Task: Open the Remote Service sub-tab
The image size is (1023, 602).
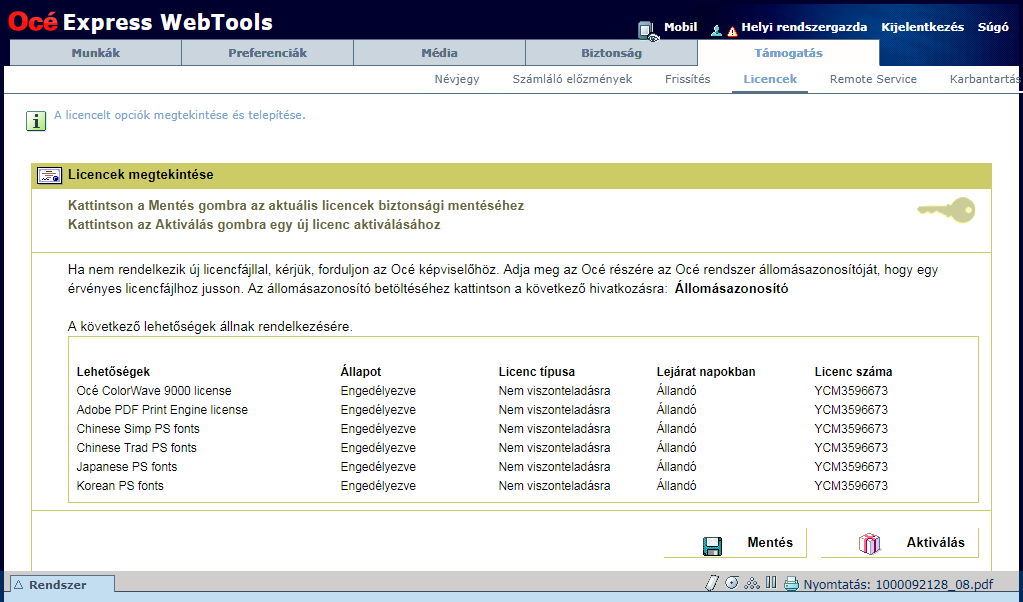Action: click(x=873, y=79)
